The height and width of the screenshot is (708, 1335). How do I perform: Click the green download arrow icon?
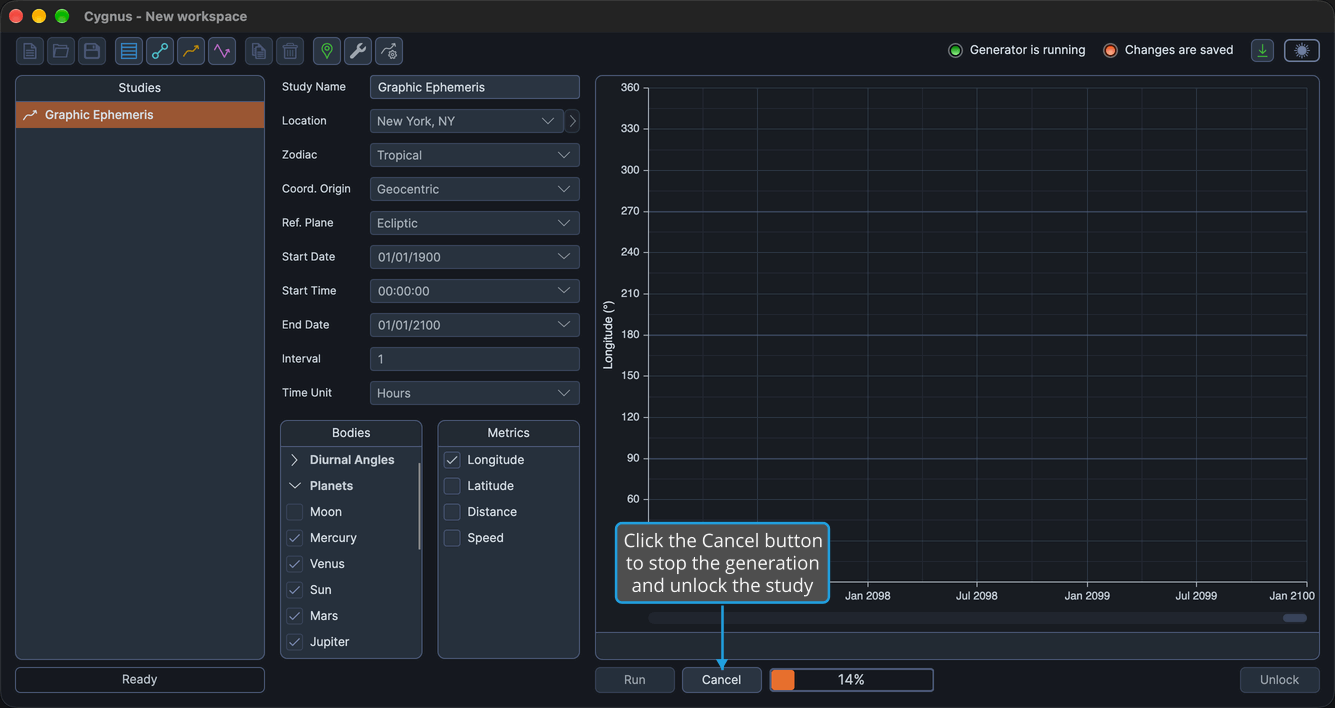(x=1263, y=51)
